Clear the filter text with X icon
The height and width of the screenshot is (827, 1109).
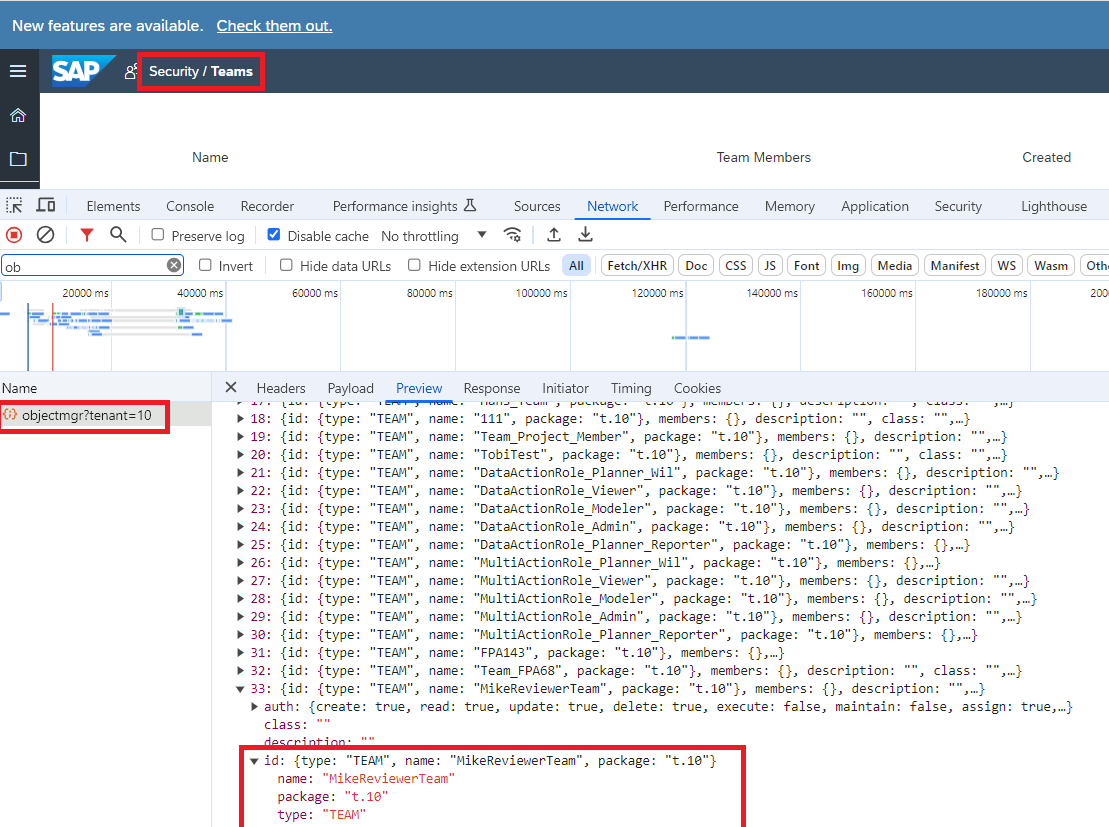tap(174, 265)
